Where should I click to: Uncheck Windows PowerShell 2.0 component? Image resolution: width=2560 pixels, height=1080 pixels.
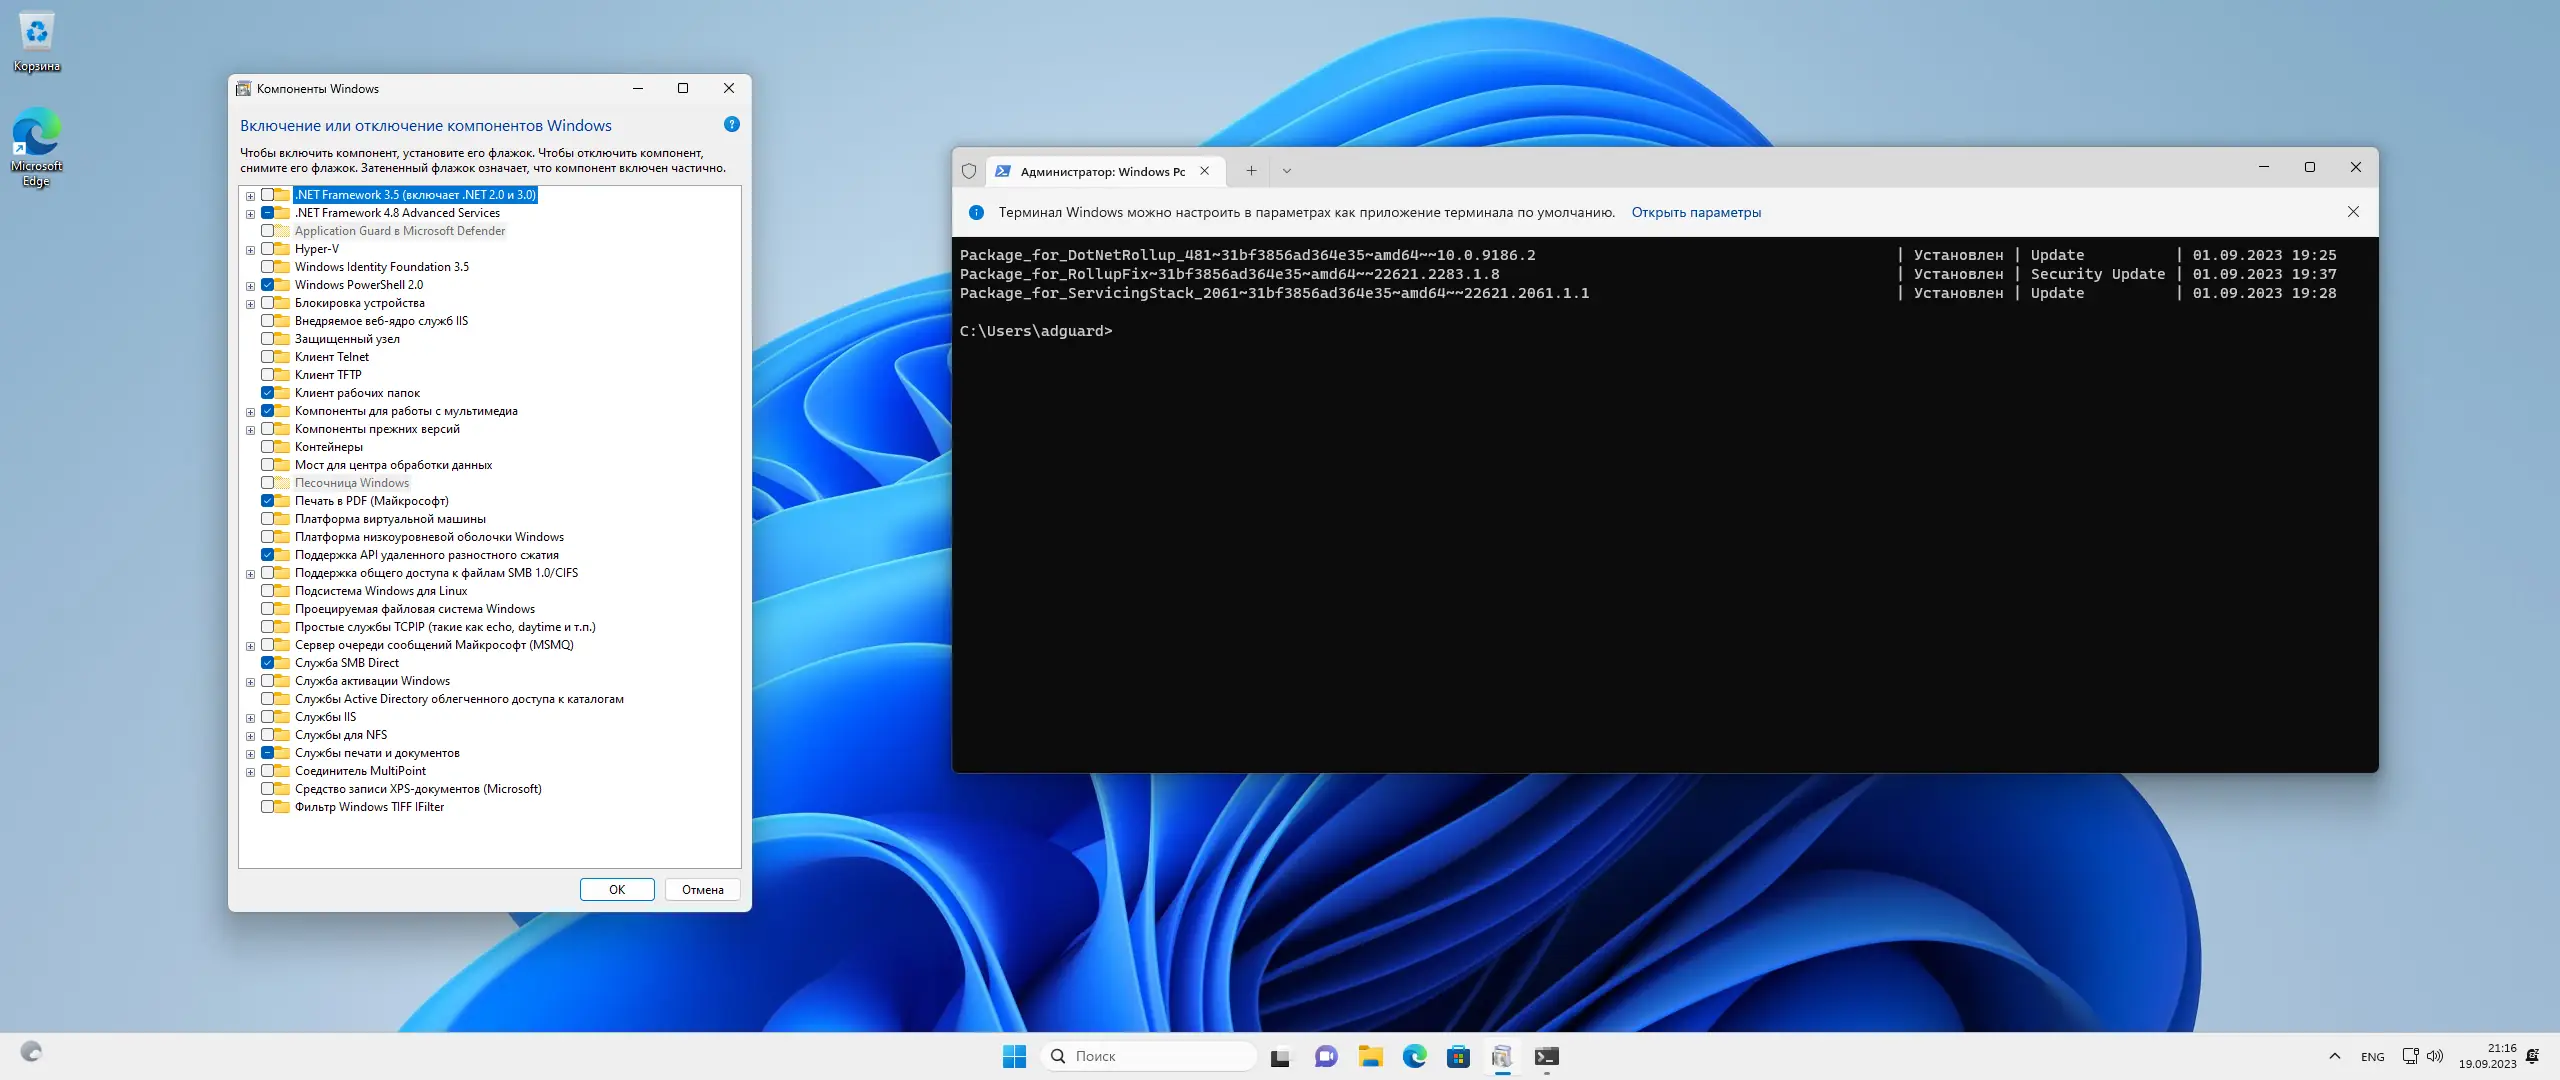[x=268, y=285]
